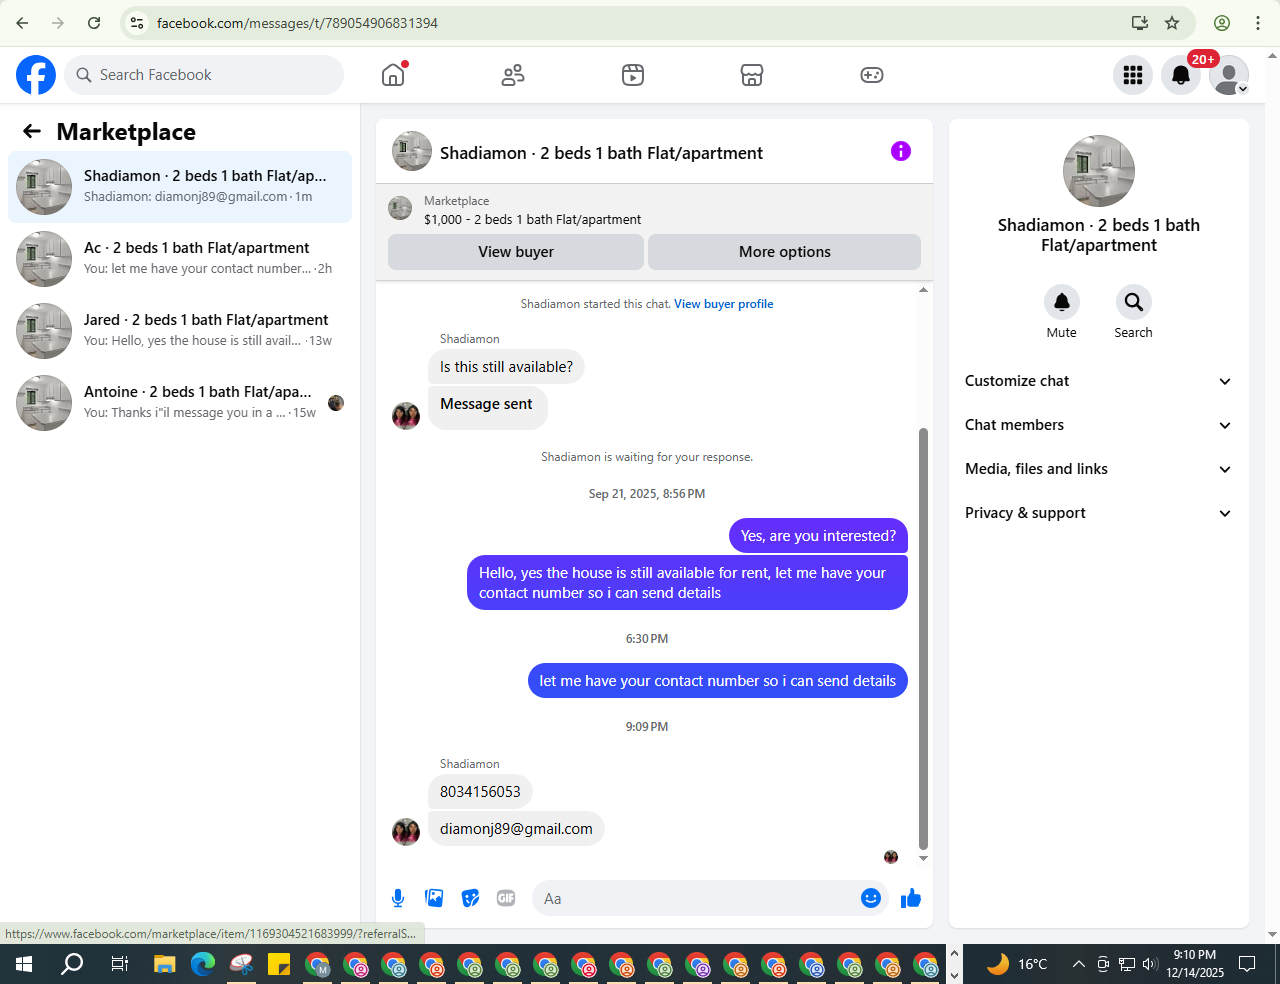
Task: Expand the Privacy & support section
Action: pyautogui.click(x=1099, y=513)
